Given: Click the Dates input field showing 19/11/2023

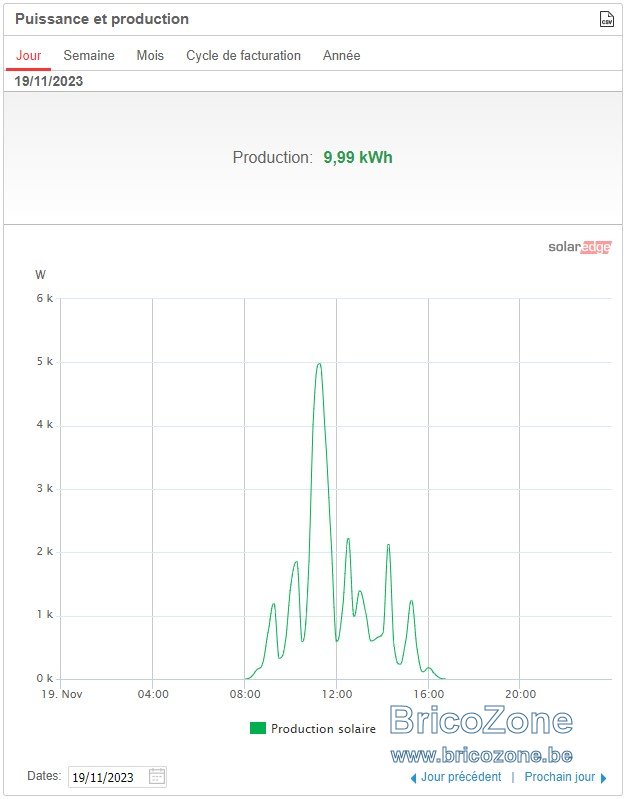Looking at the screenshot, I should click(x=117, y=777).
